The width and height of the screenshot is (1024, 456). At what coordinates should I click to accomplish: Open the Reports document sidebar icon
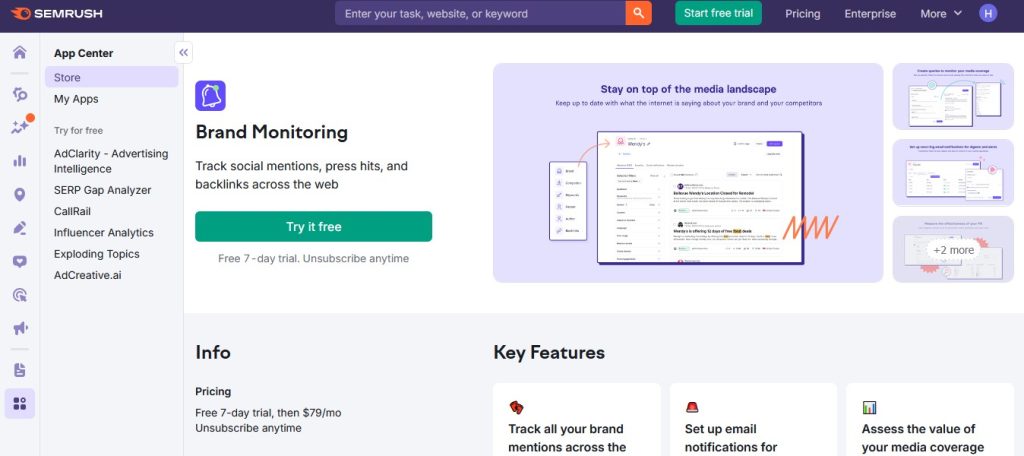pyautogui.click(x=20, y=370)
